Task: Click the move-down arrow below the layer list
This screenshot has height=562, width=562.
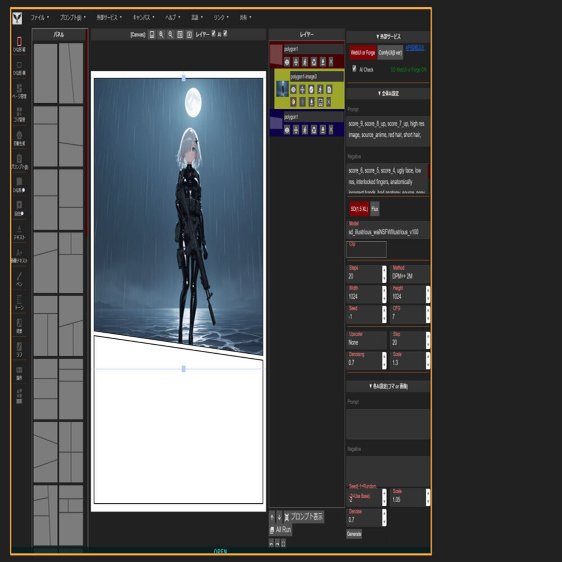Action: click(x=279, y=516)
